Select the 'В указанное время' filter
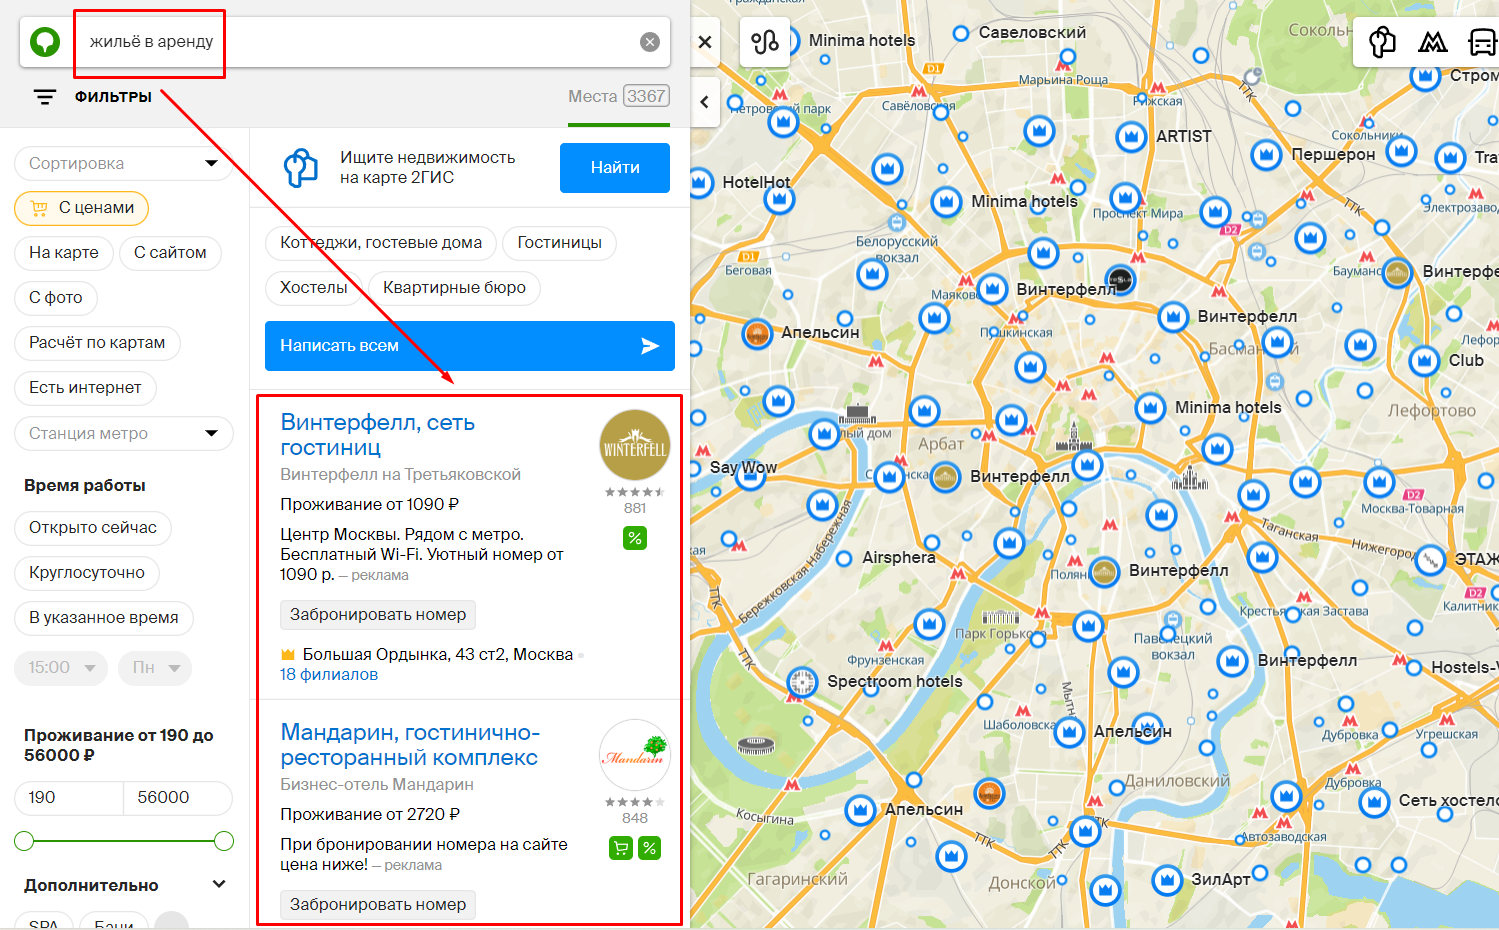Viewport: 1499px width, 930px height. pyautogui.click(x=104, y=618)
